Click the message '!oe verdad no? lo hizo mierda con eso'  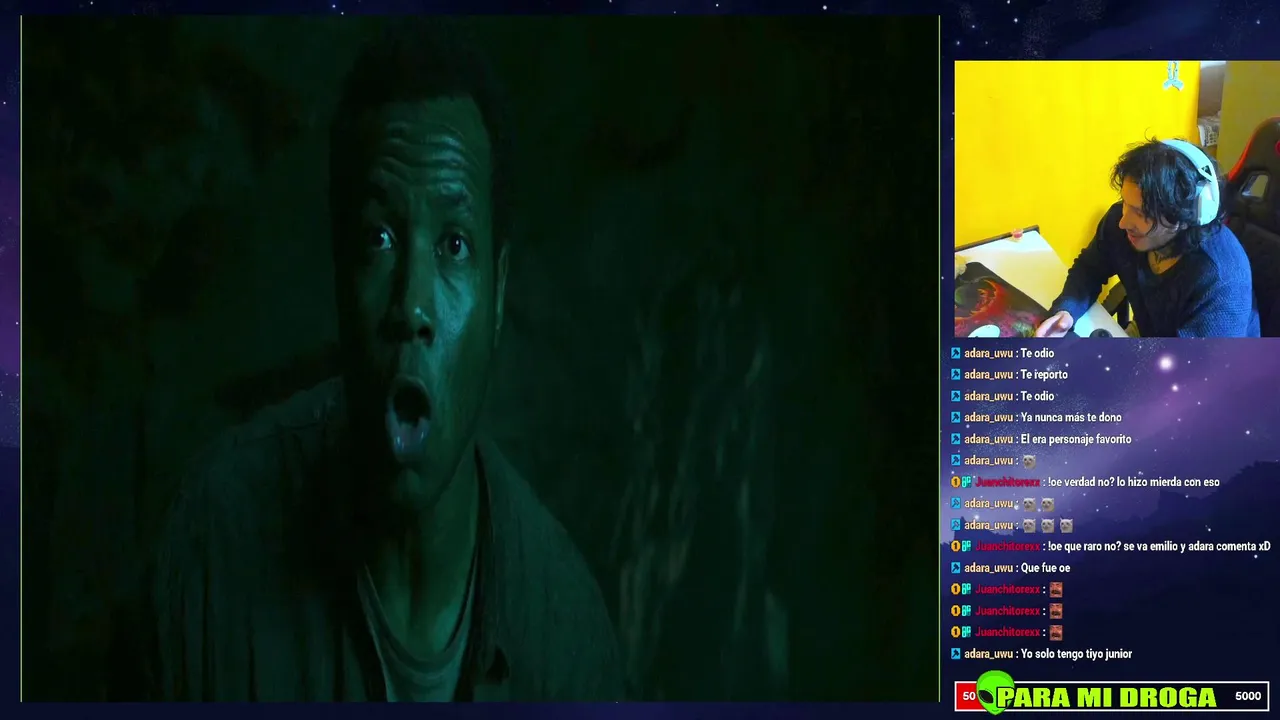pos(1134,482)
